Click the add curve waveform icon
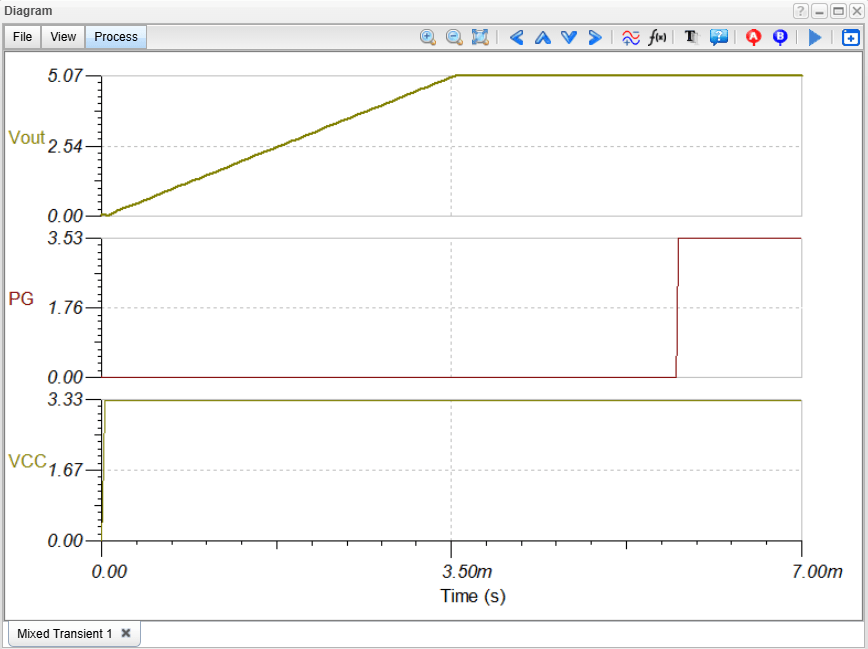The height and width of the screenshot is (649, 868). tap(631, 37)
